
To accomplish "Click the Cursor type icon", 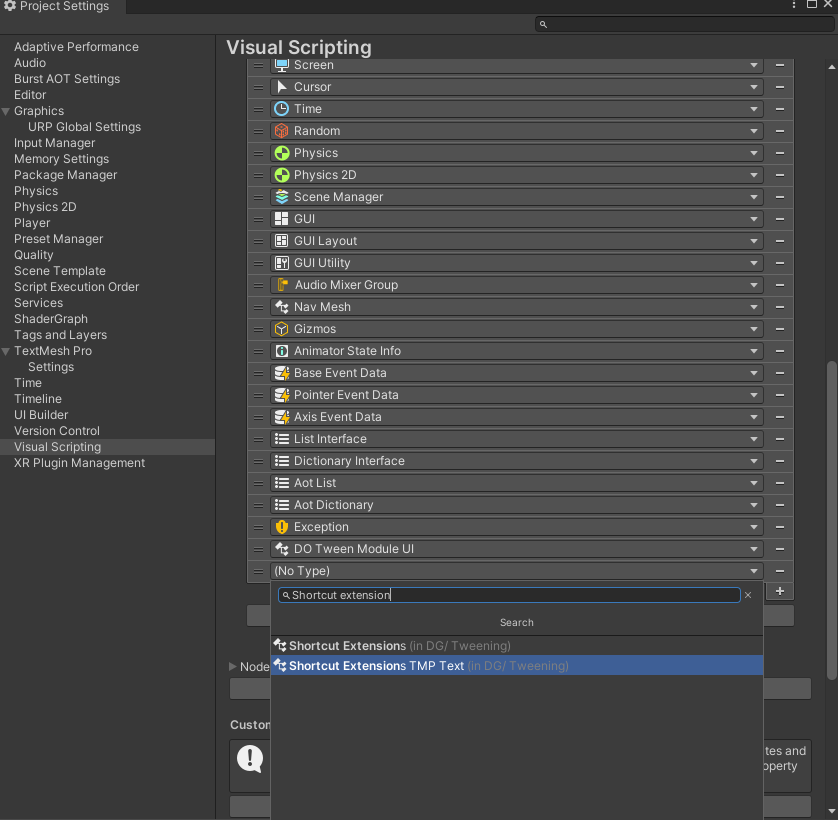I will point(282,87).
